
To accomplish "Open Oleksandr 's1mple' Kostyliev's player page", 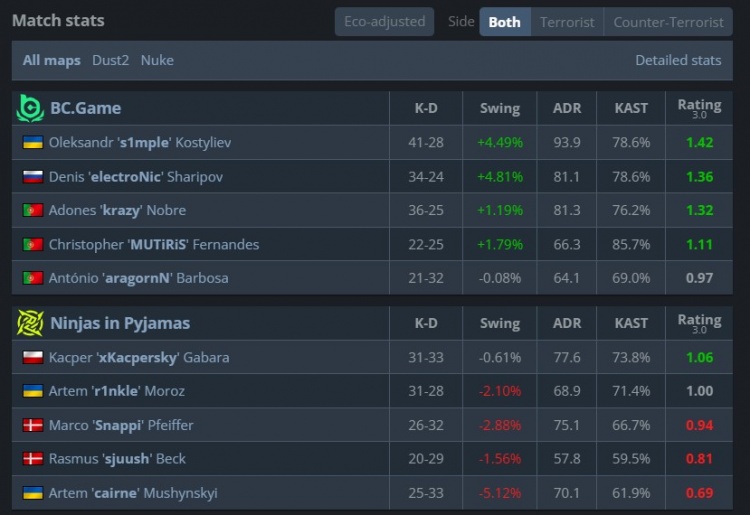I will coord(140,143).
